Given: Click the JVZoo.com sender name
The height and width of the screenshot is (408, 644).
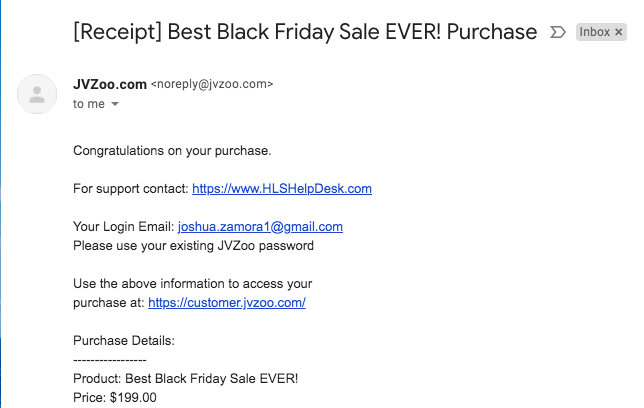Looking at the screenshot, I should 109,84.
